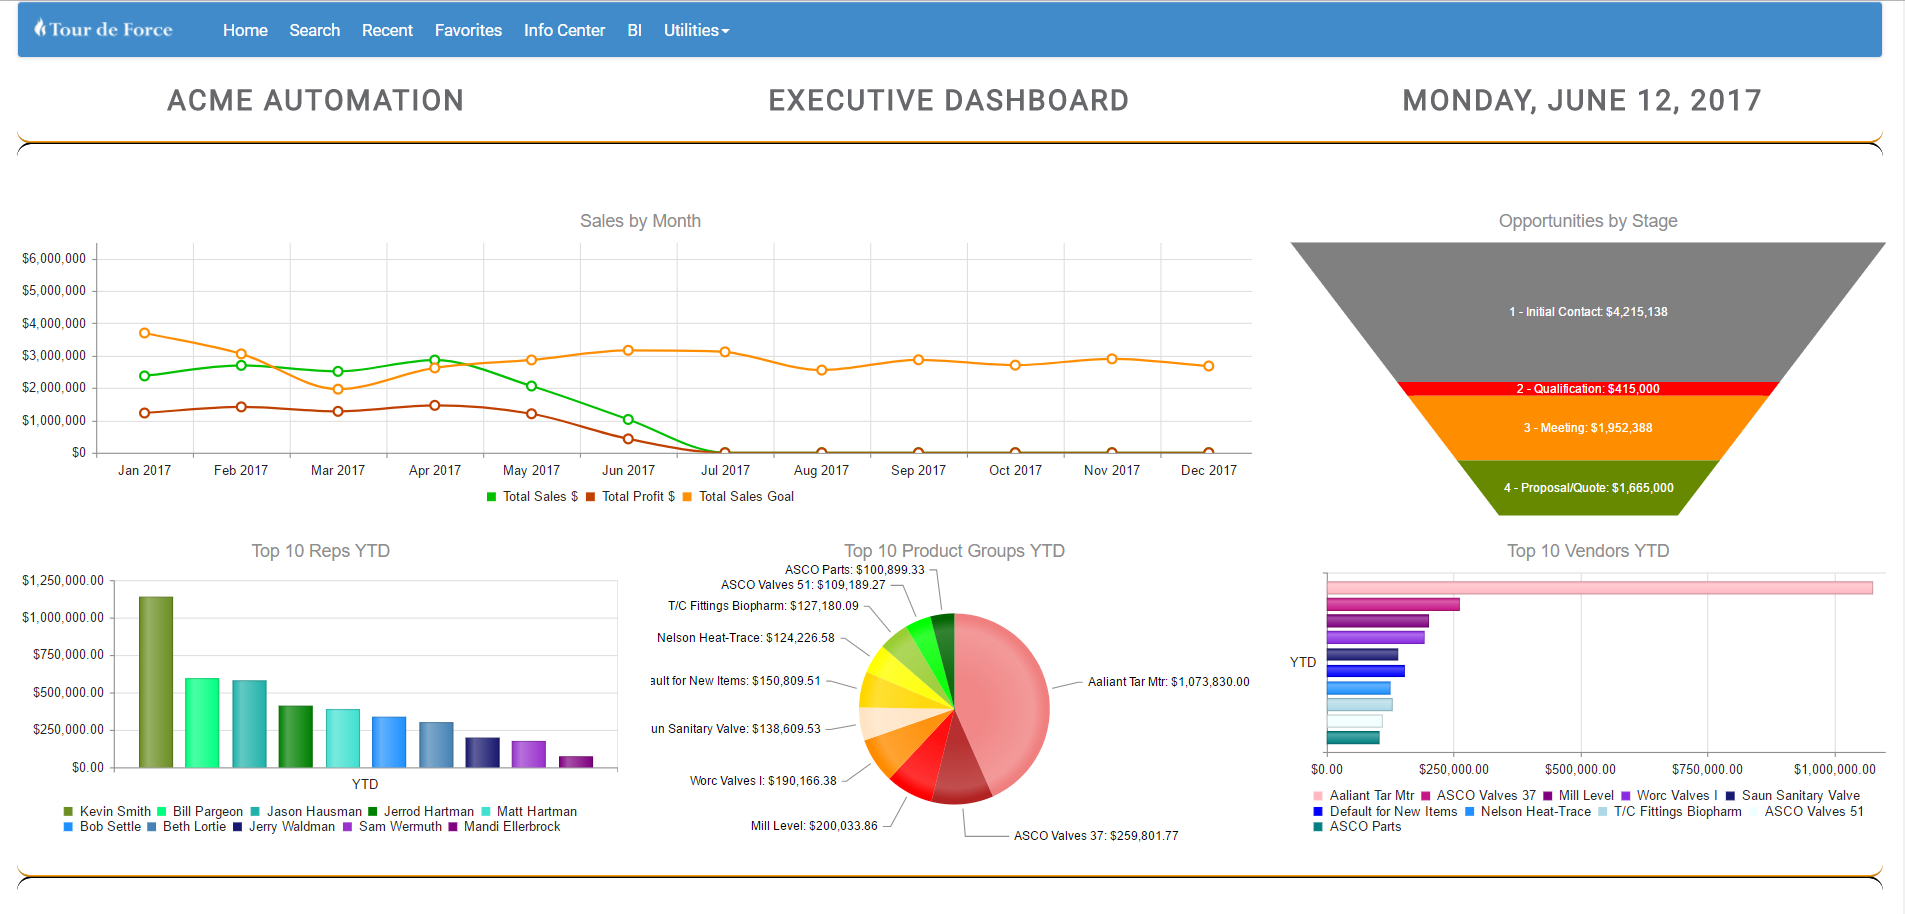Viewport: 1905px width, 914px height.
Task: Select the BI menu item
Action: tap(634, 30)
